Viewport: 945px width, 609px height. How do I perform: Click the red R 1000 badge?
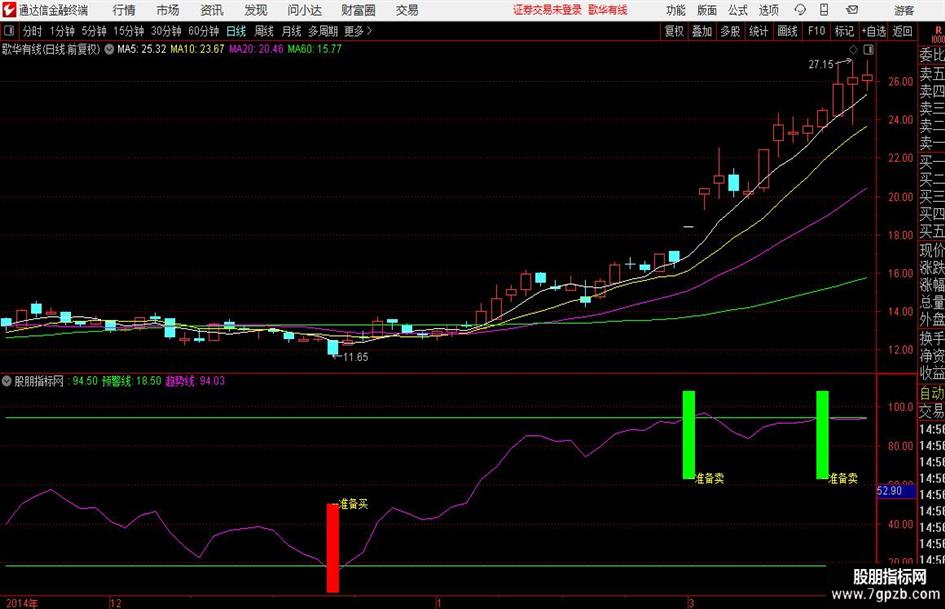point(938,34)
